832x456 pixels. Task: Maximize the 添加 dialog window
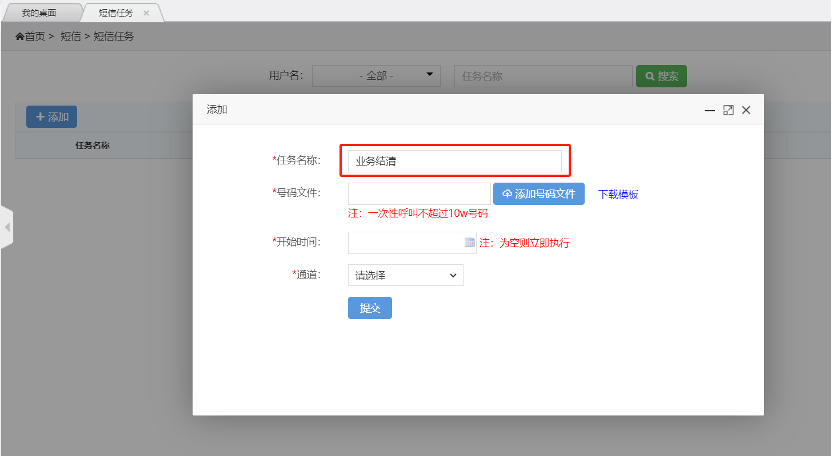click(x=728, y=110)
